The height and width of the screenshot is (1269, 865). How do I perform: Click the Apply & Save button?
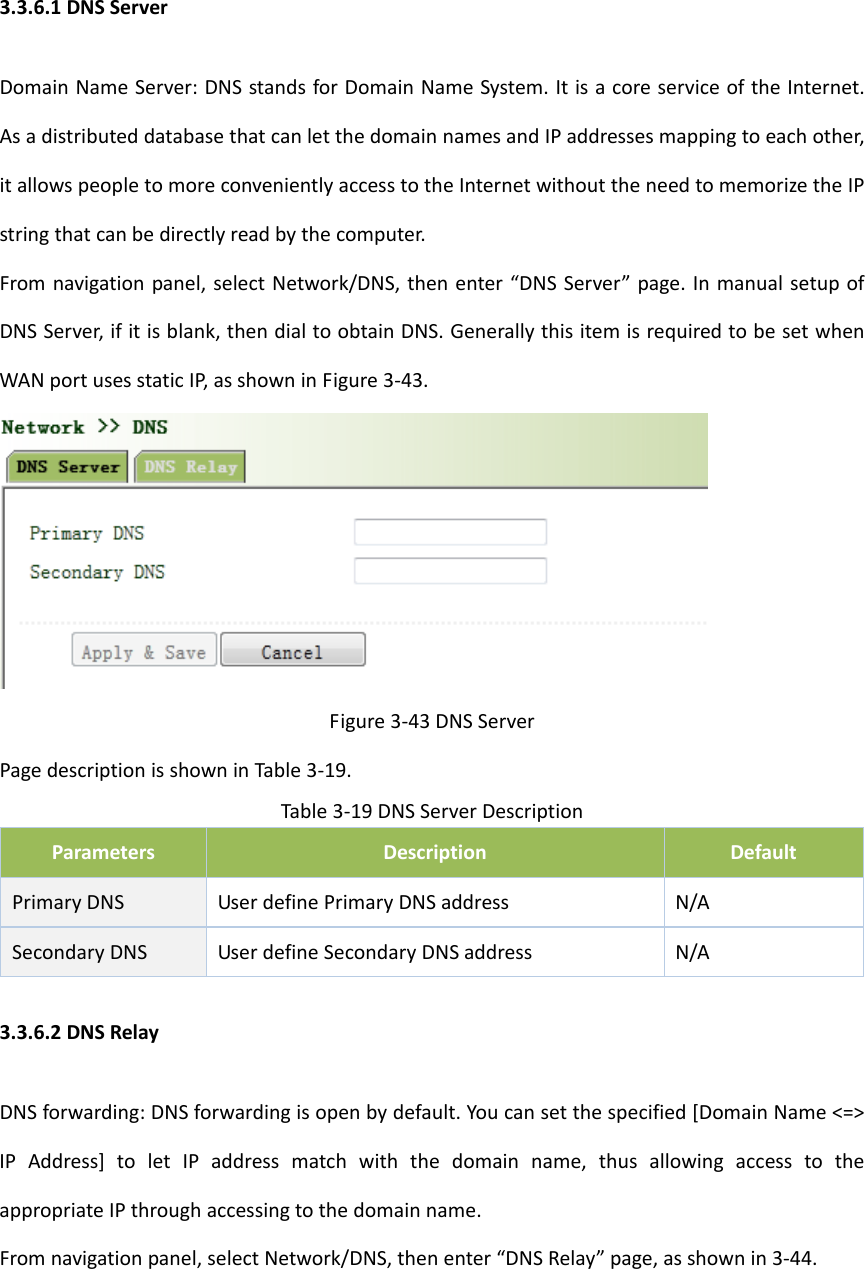pos(143,649)
